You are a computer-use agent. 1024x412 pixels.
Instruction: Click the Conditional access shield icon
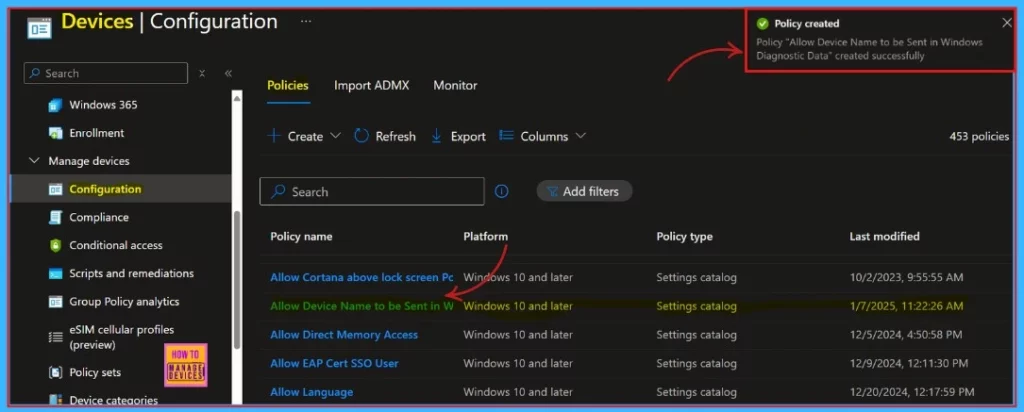pos(56,246)
